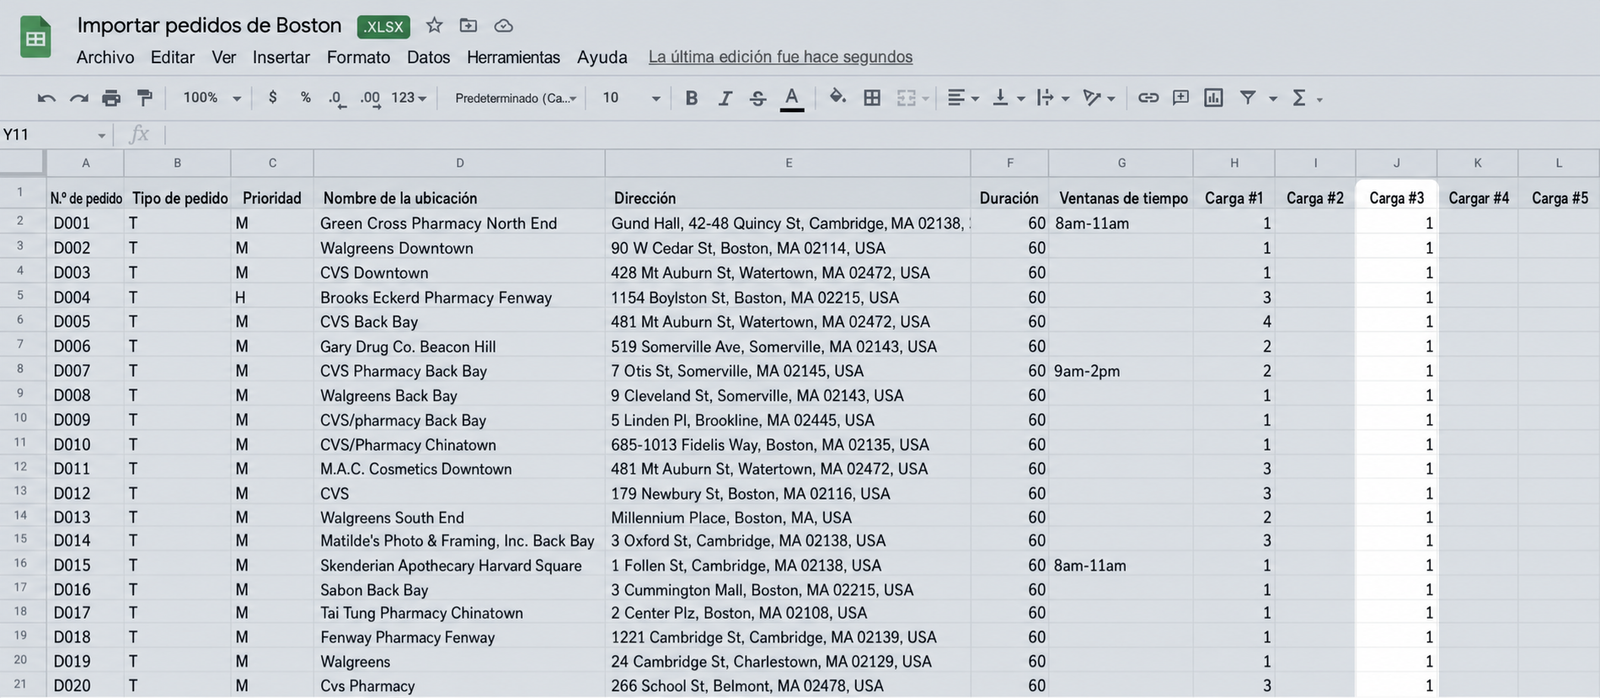Click the undo arrow icon
The height and width of the screenshot is (698, 1600).
pos(46,98)
